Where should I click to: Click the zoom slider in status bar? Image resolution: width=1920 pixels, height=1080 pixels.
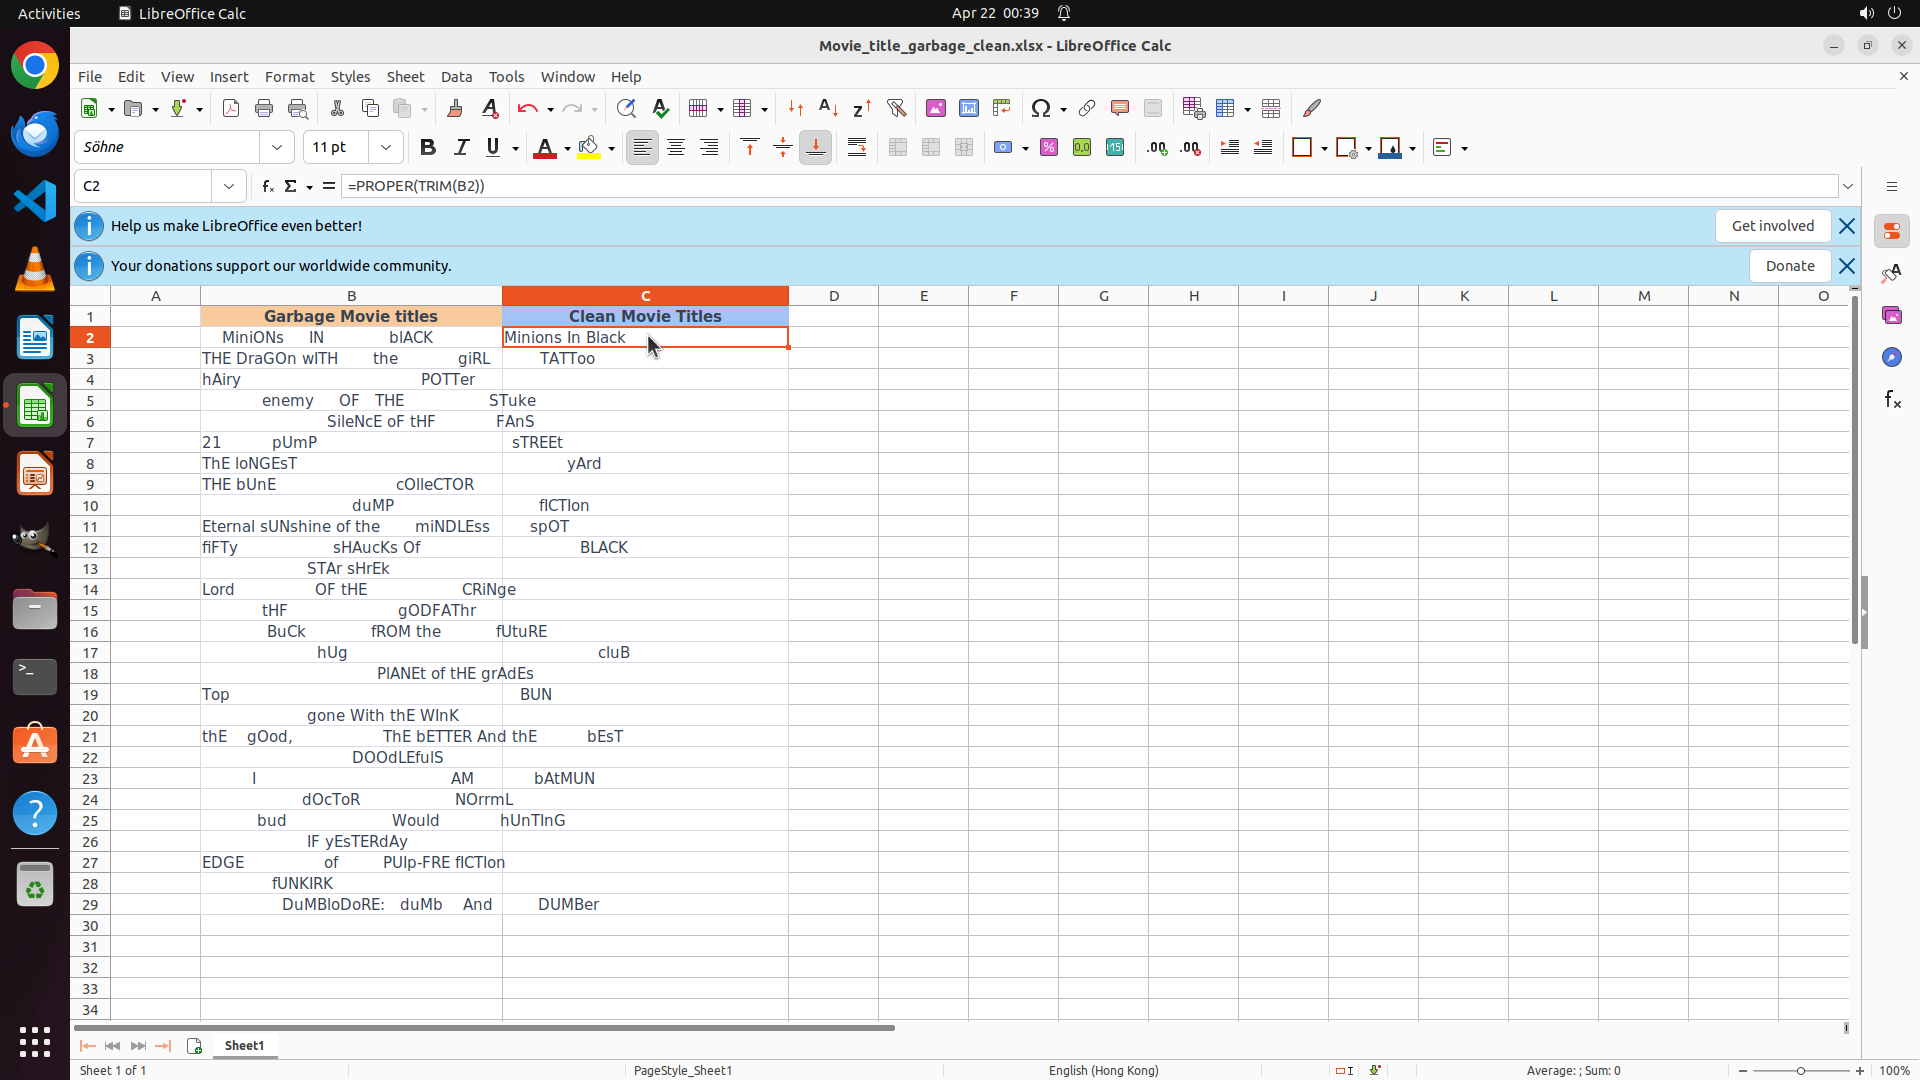(x=1800, y=1070)
